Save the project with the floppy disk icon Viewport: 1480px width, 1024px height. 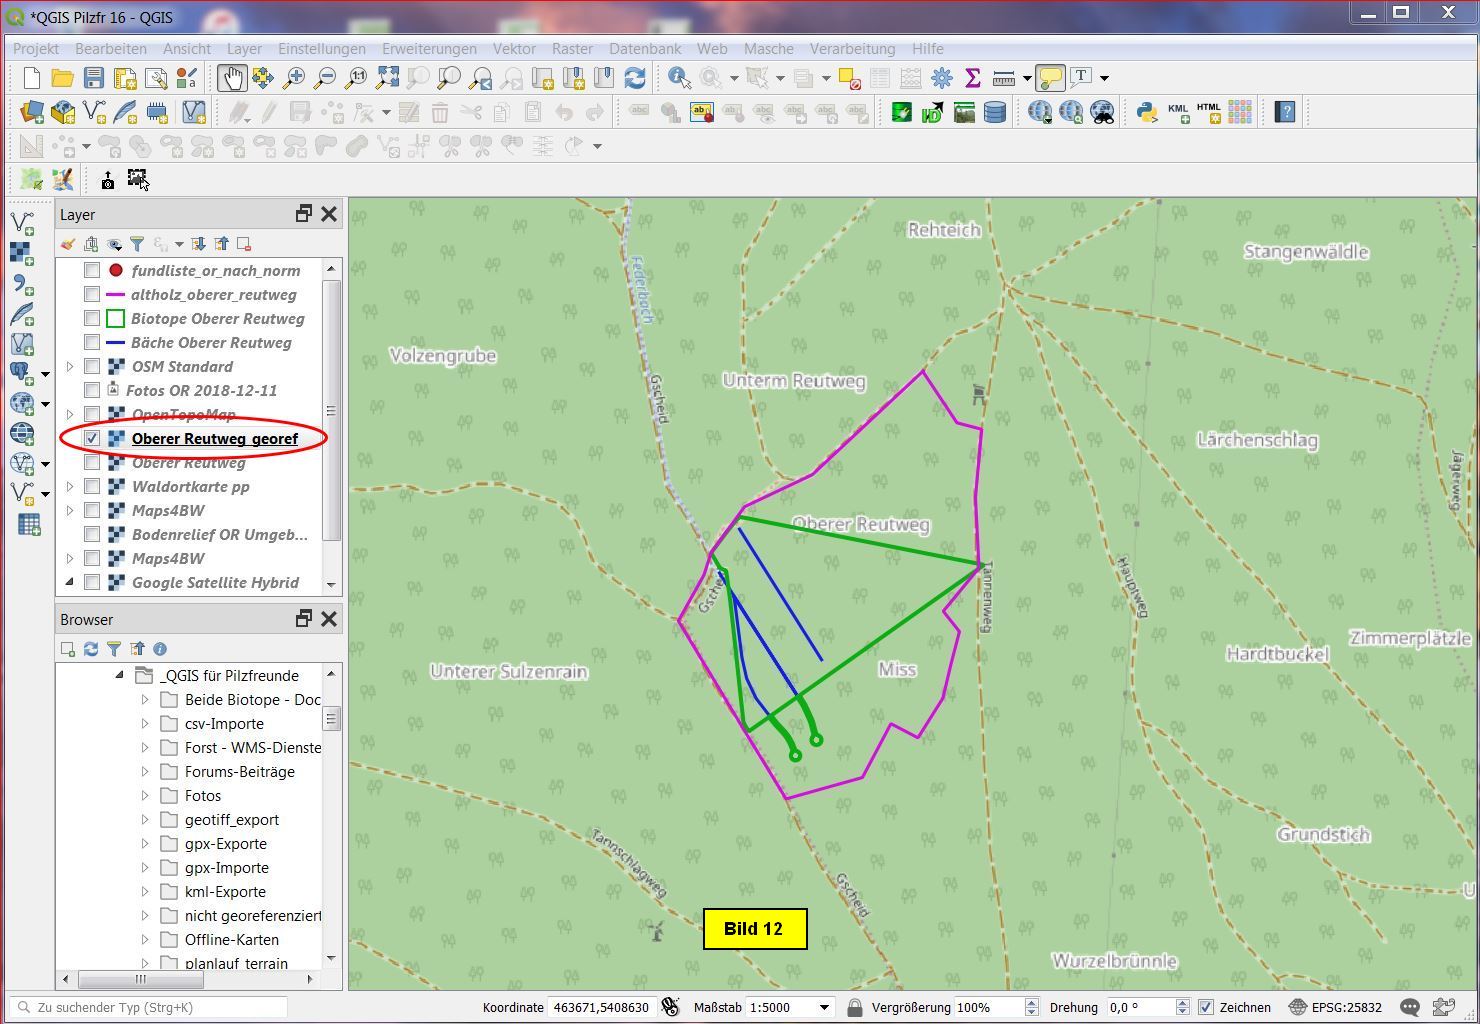pyautogui.click(x=94, y=78)
